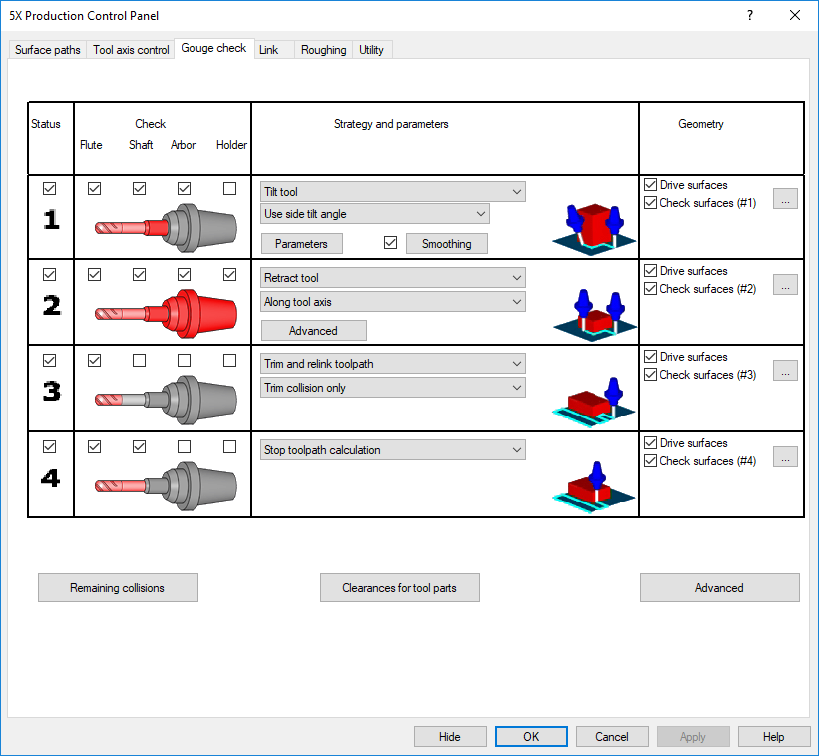Image resolution: width=819 pixels, height=756 pixels.
Task: Open Clearances for tool parts
Action: (400, 588)
